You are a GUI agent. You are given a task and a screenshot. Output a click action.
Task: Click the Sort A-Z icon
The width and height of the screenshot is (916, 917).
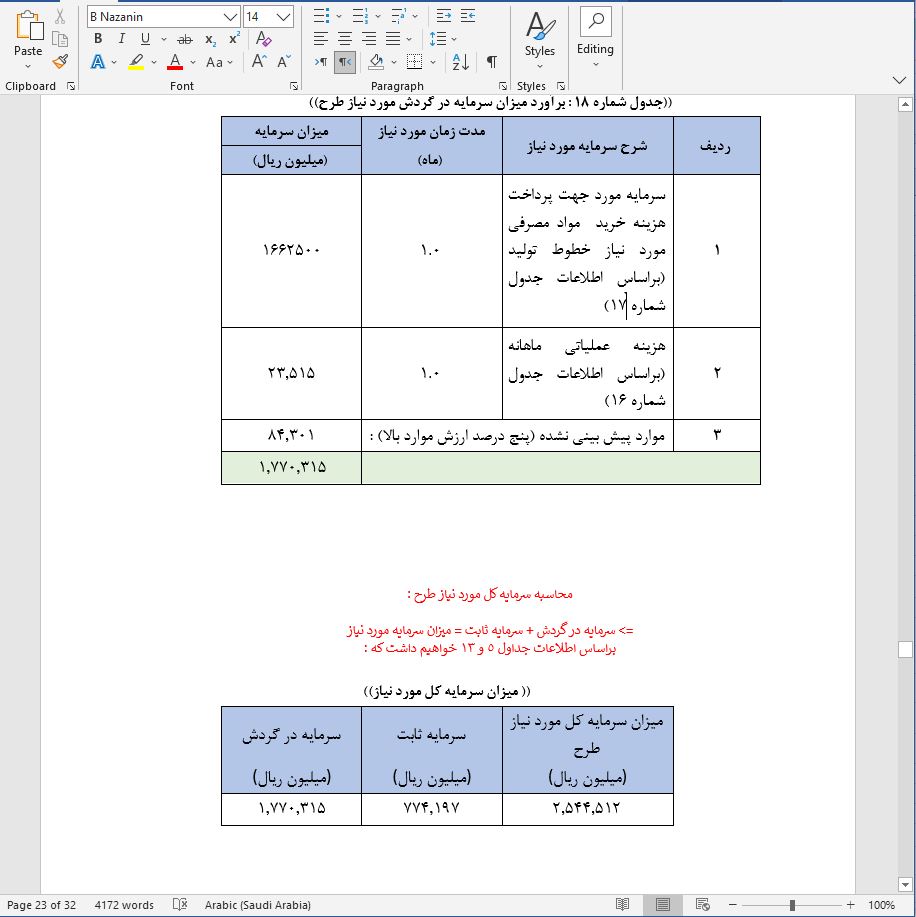pyautogui.click(x=461, y=62)
